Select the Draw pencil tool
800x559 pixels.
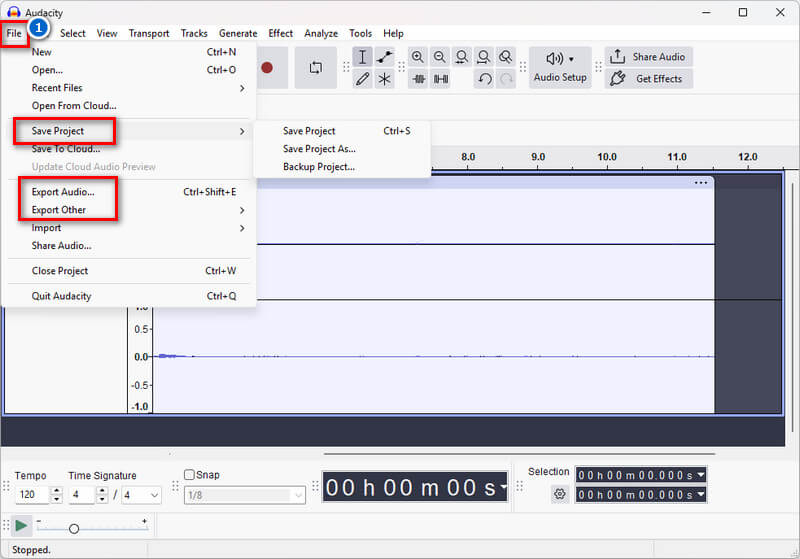click(362, 79)
